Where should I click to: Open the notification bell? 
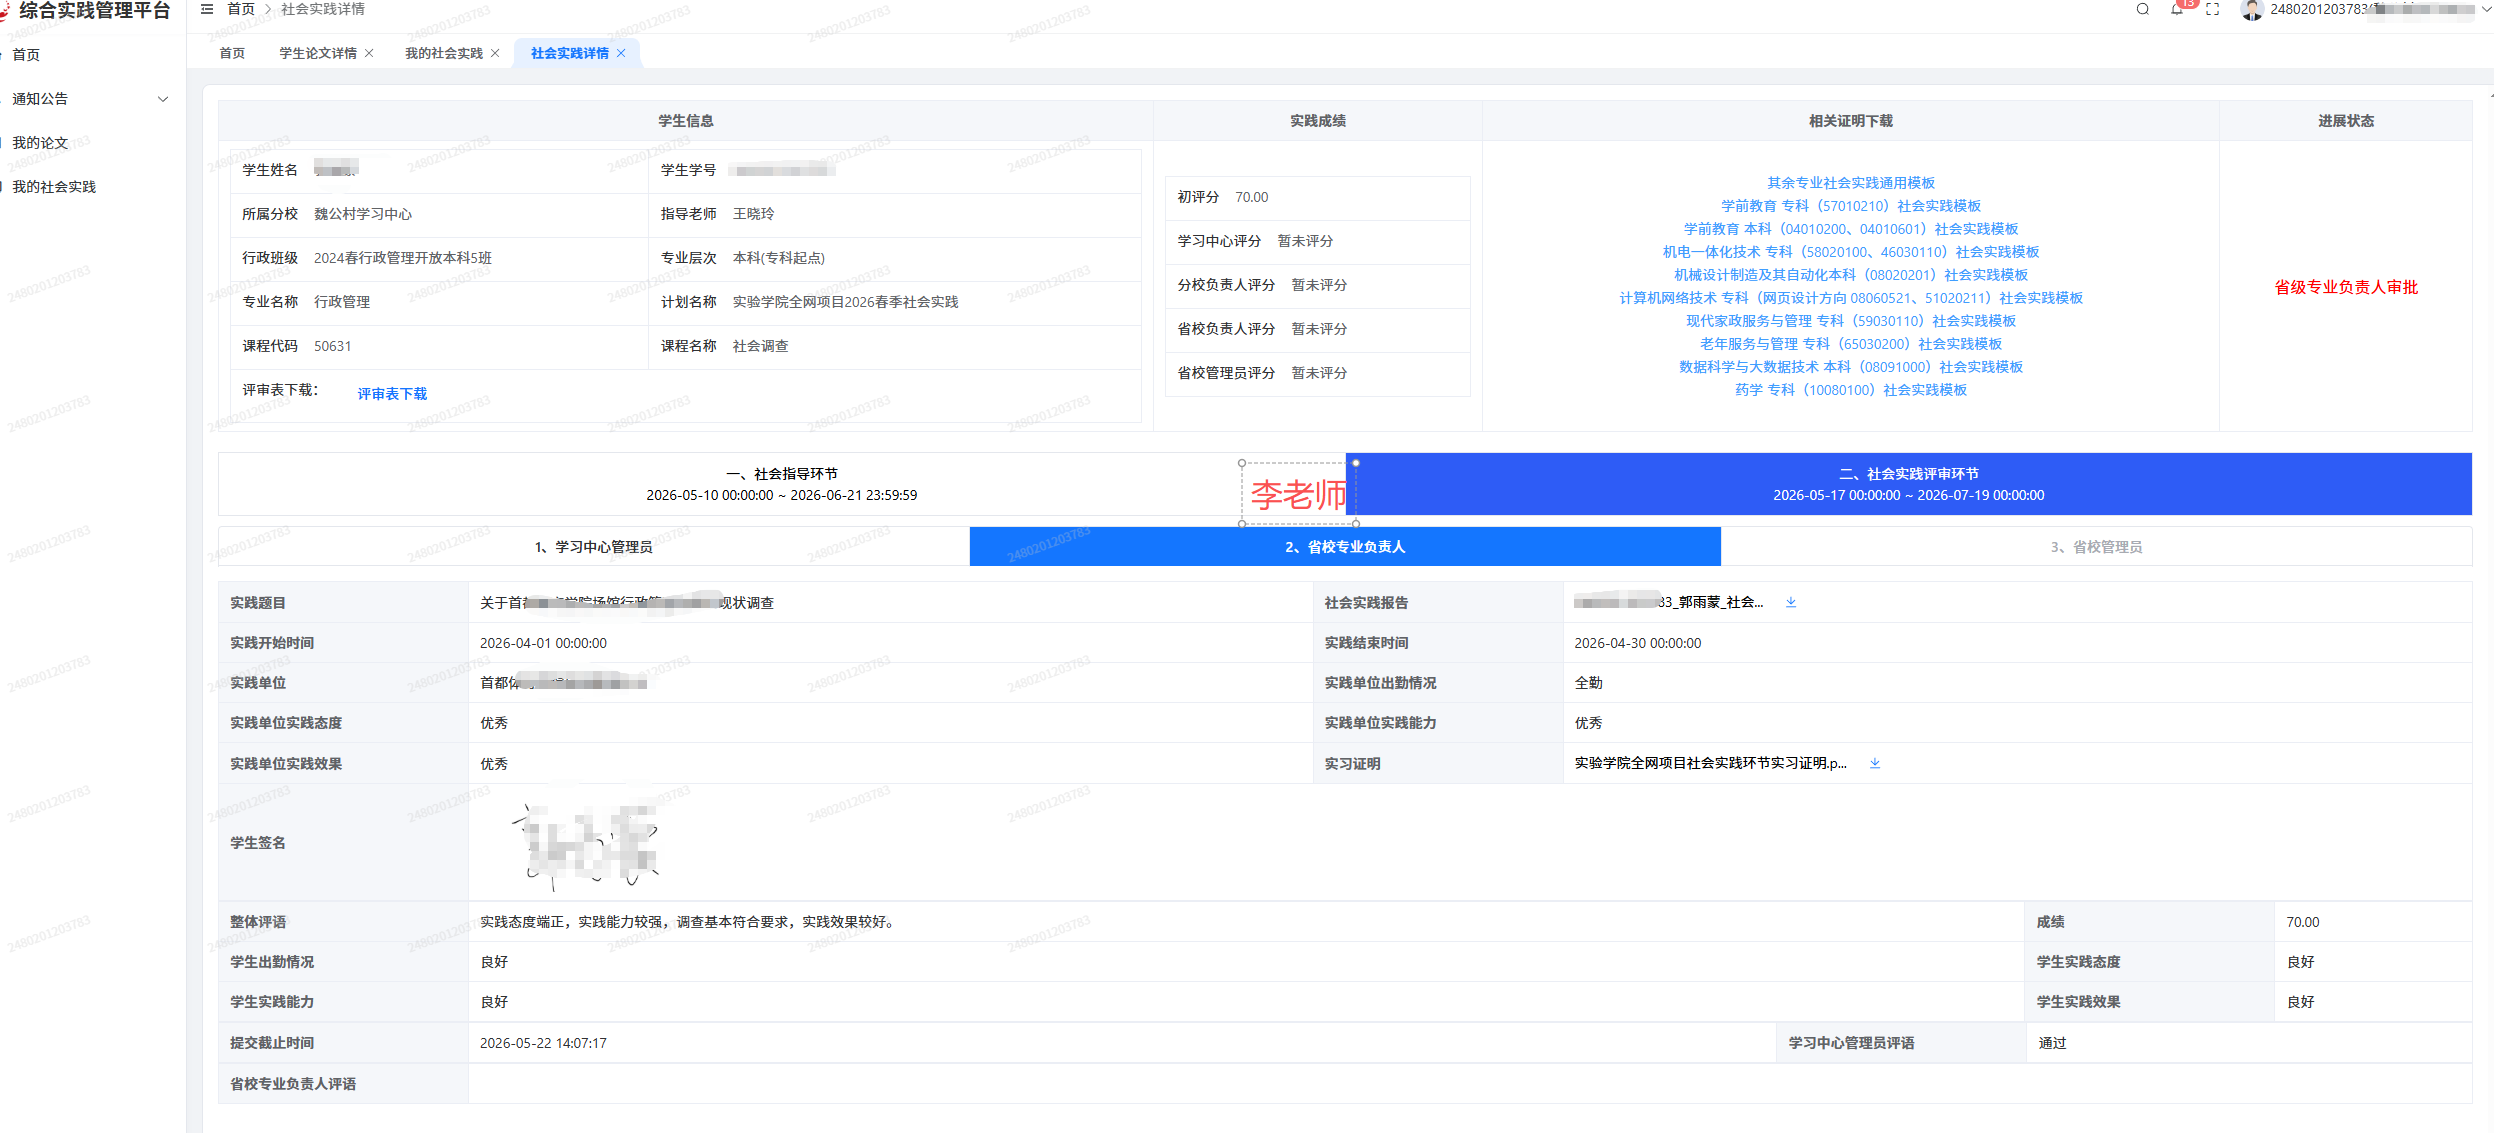coord(2177,9)
